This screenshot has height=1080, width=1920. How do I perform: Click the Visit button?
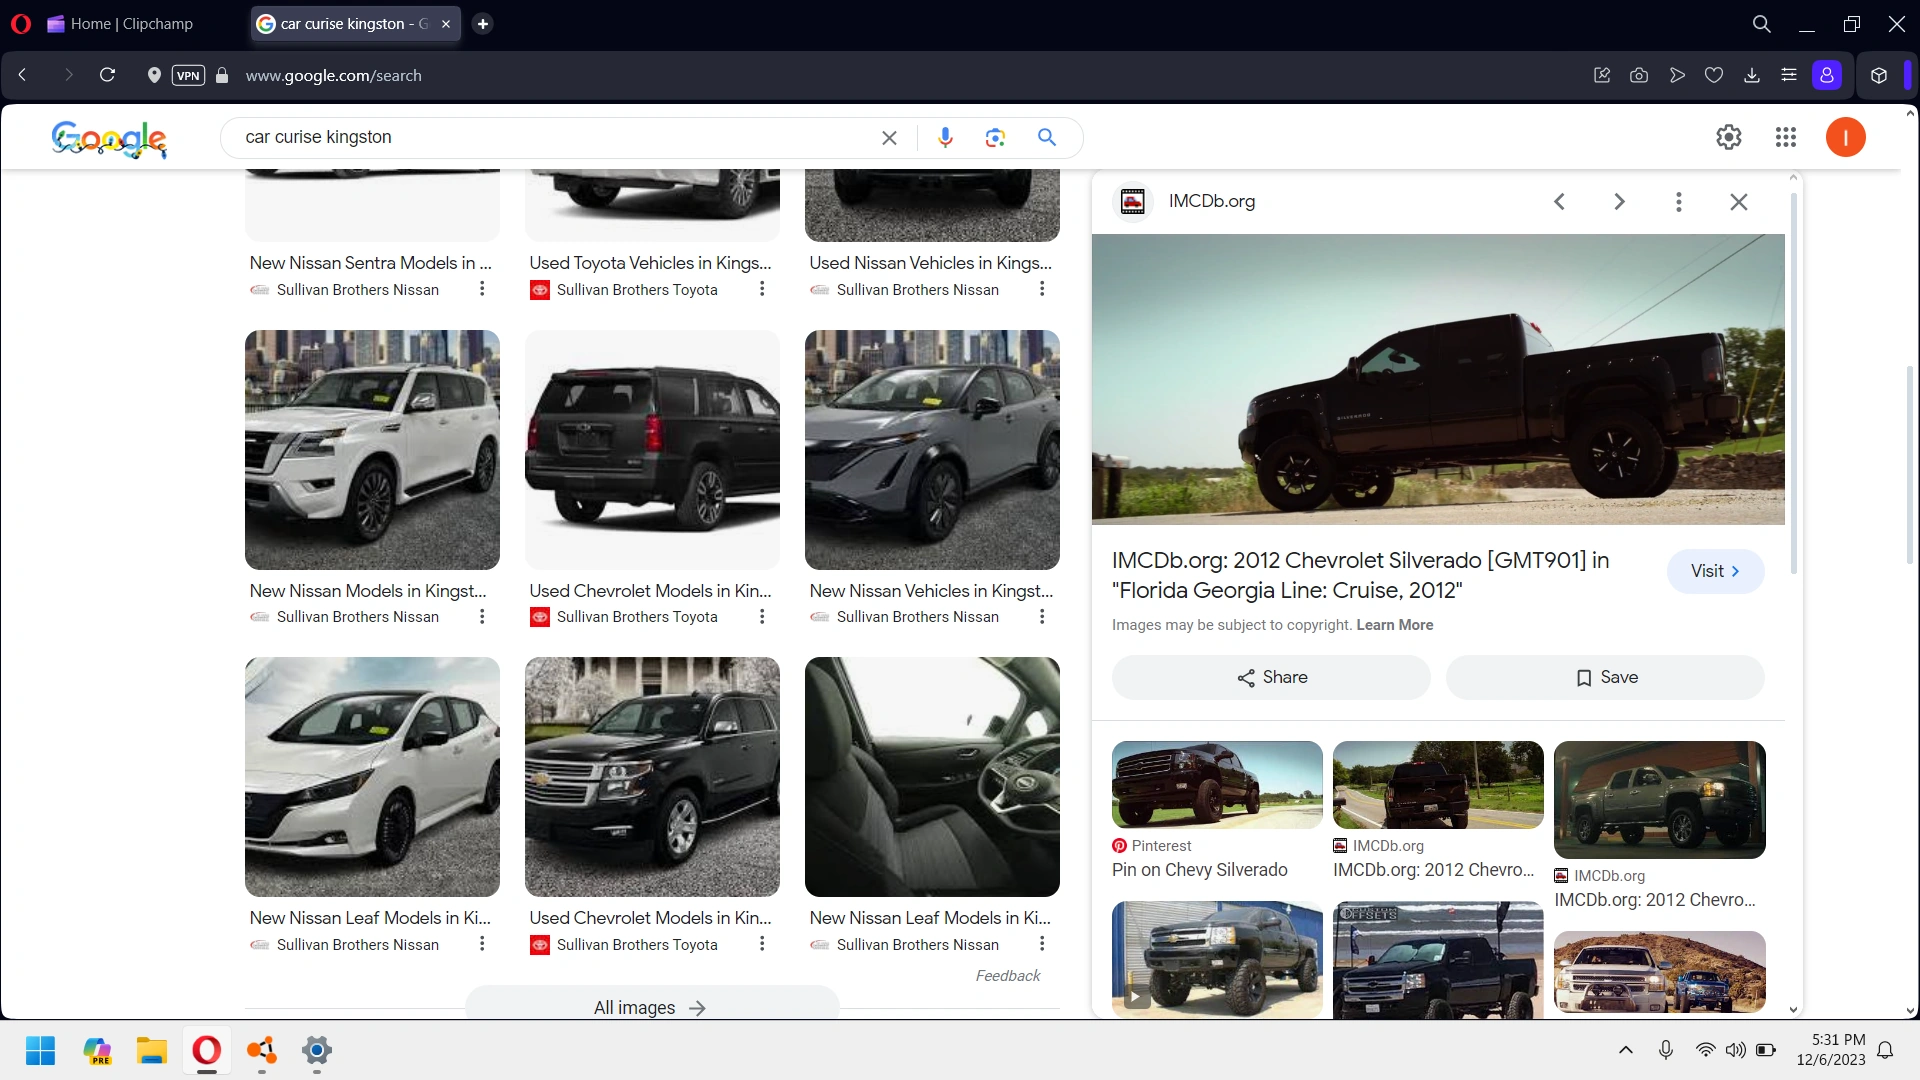[1715, 571]
